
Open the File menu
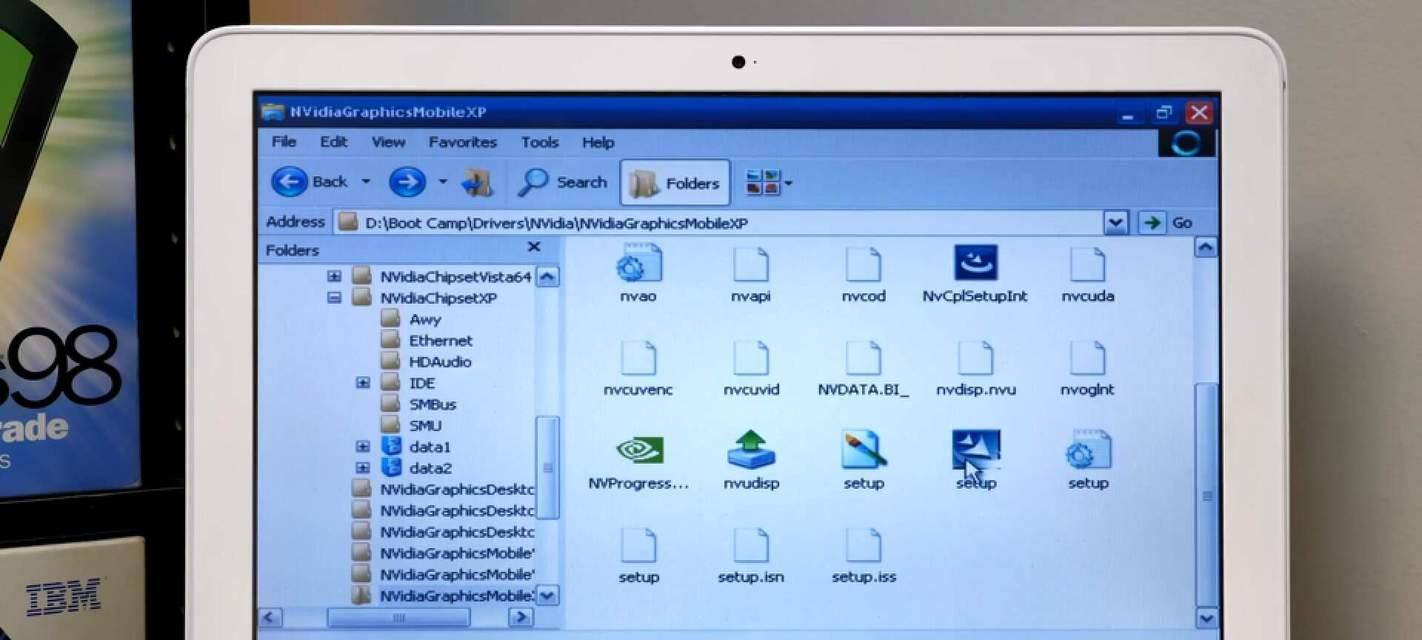(x=284, y=142)
